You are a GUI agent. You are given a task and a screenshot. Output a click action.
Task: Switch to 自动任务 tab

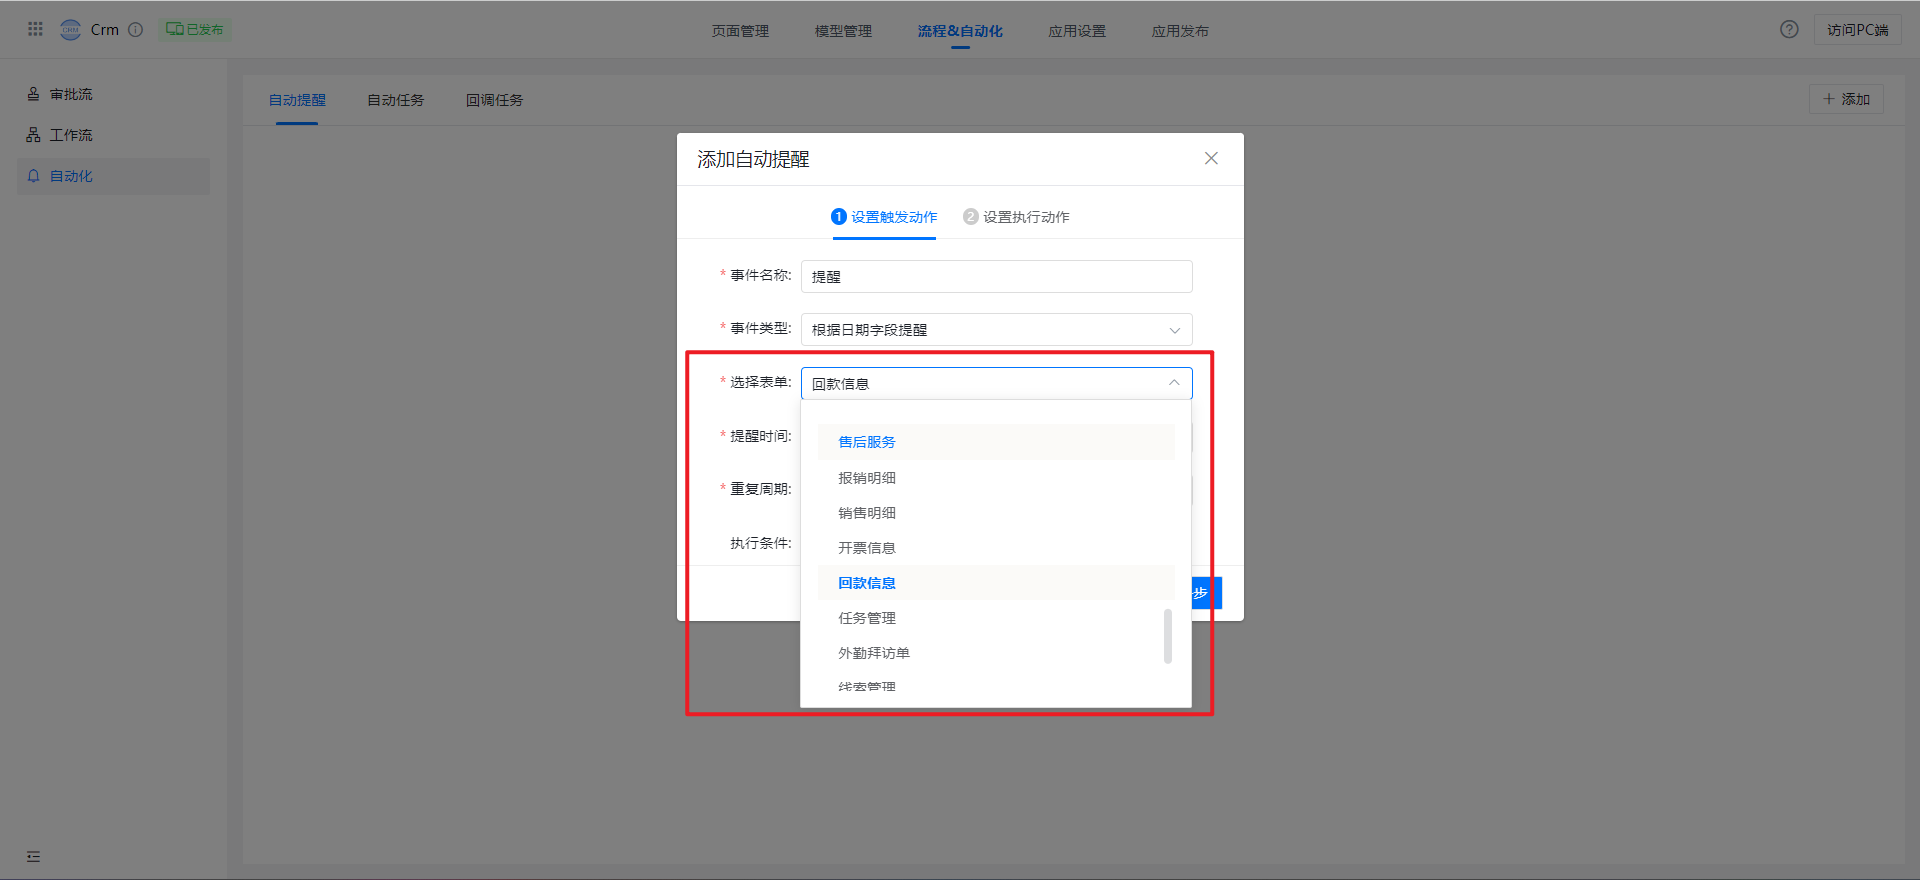click(x=395, y=100)
